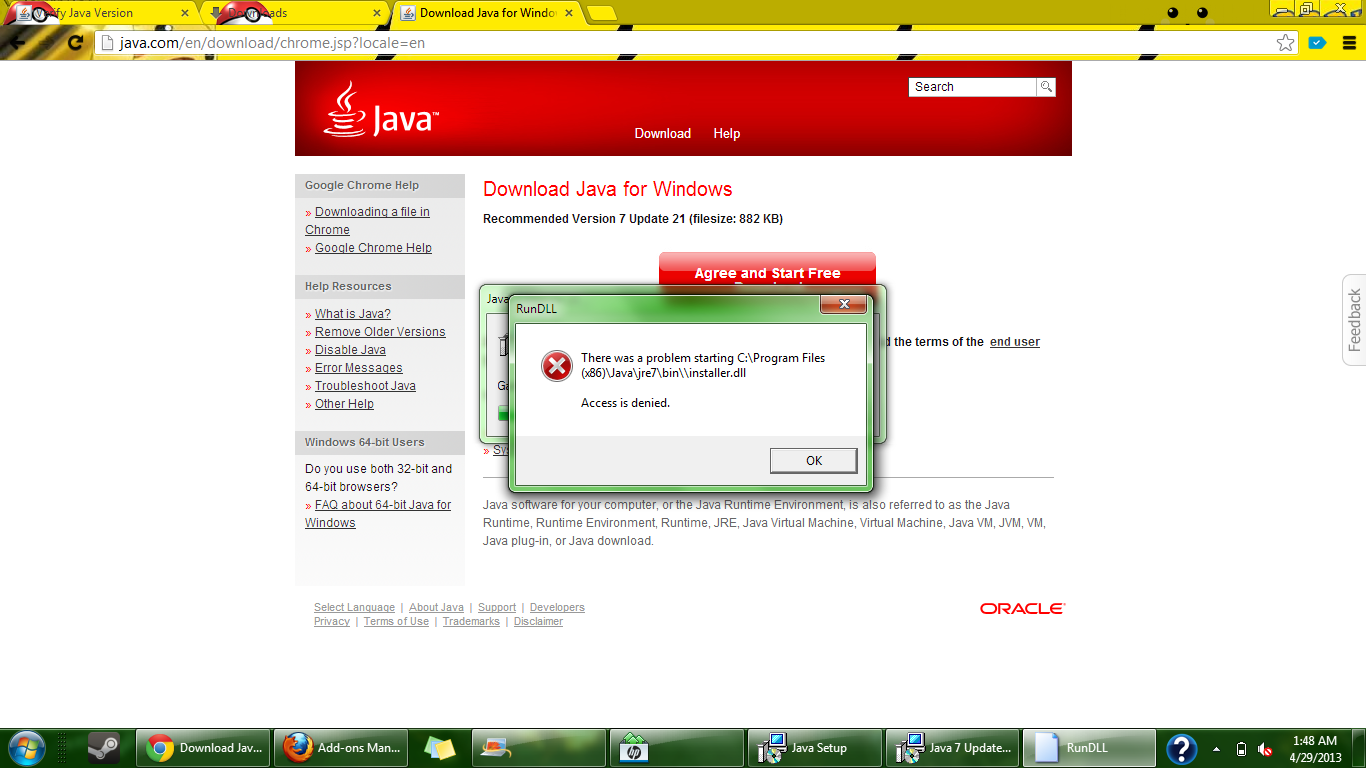Click the Java logo in the header
The image size is (1366, 768).
coord(381,110)
